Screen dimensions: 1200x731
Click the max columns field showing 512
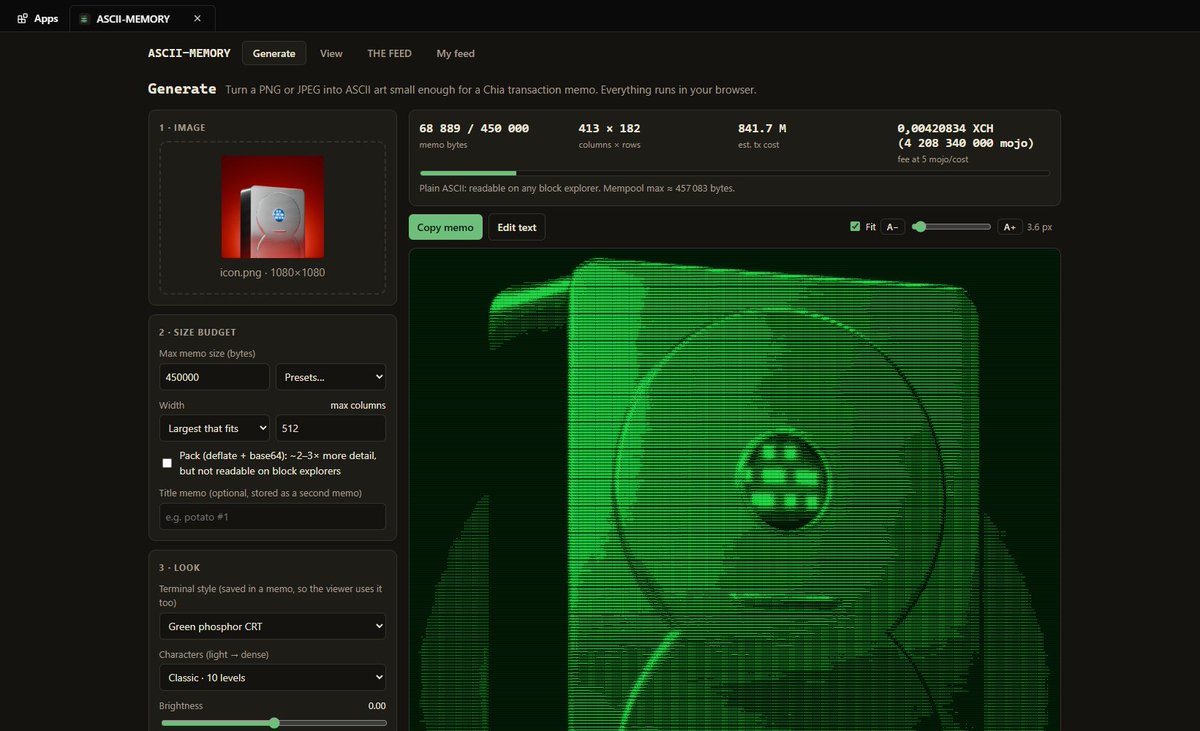331,428
